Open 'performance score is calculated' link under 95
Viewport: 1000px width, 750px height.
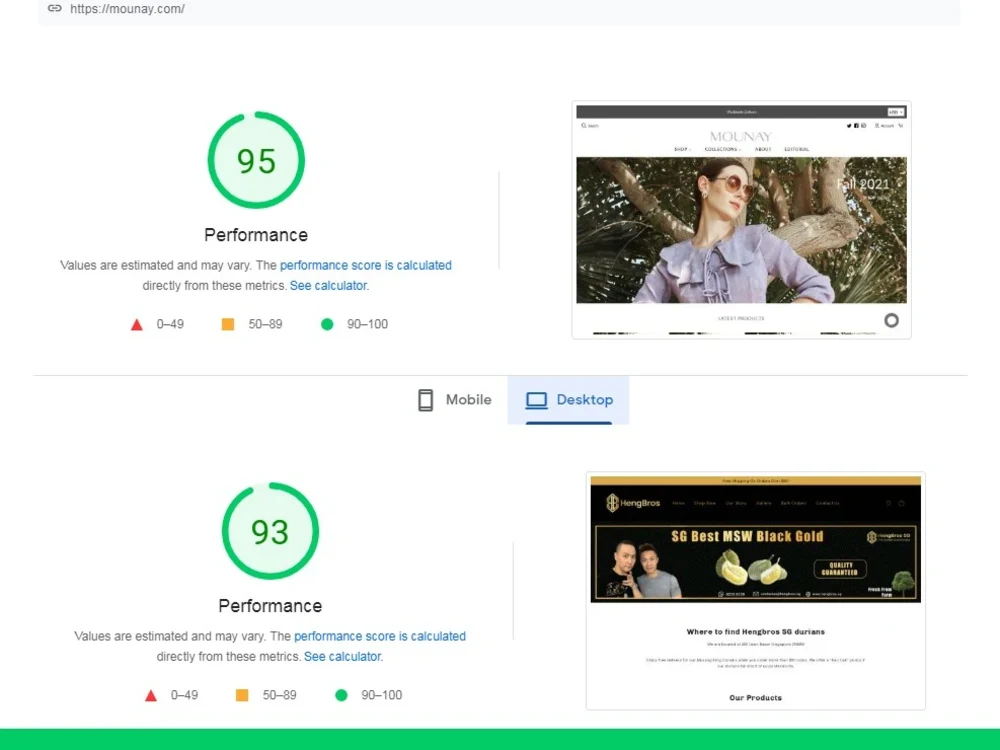[365, 265]
